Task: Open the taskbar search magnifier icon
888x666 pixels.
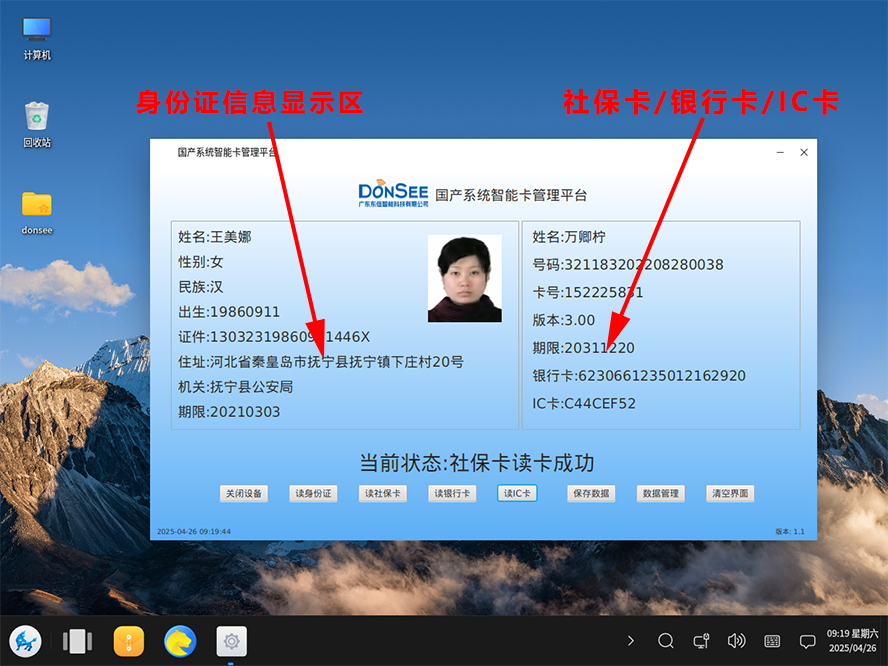Action: 666,641
